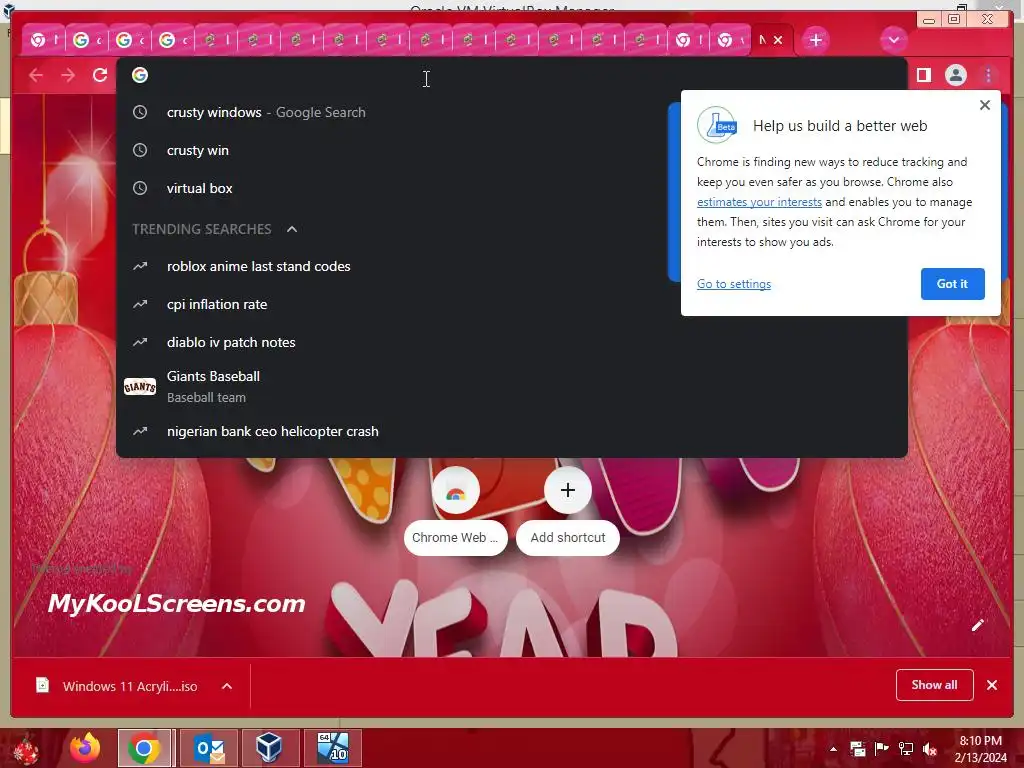
Task: Click the "Chrome Web ..." shortcut label
Action: (x=455, y=537)
